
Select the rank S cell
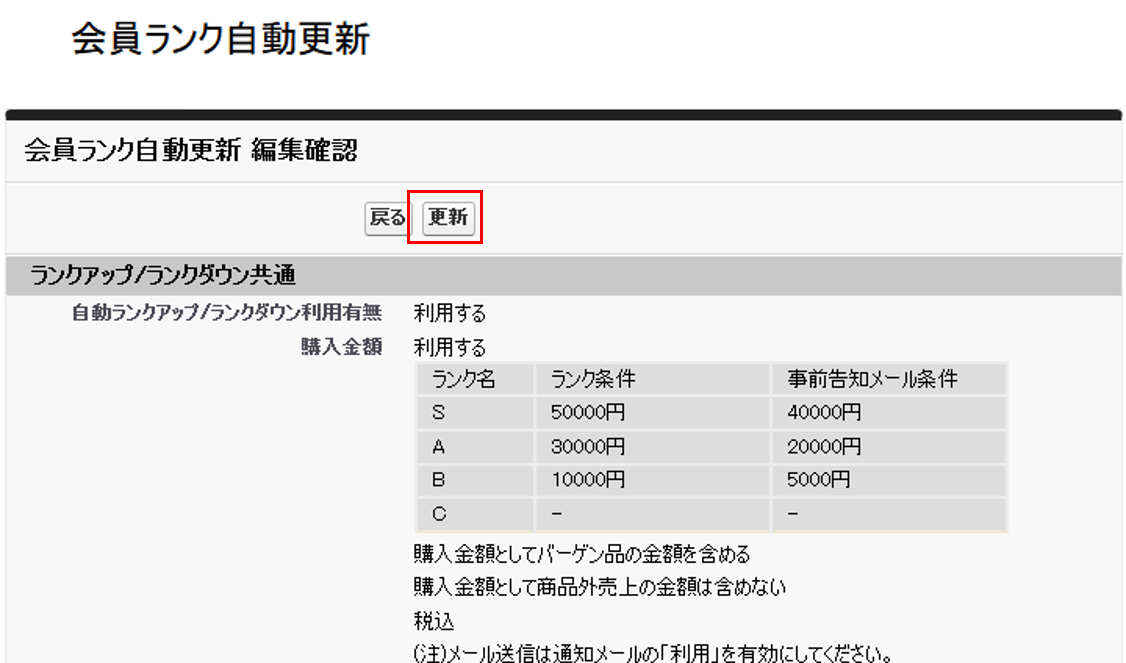[439, 412]
